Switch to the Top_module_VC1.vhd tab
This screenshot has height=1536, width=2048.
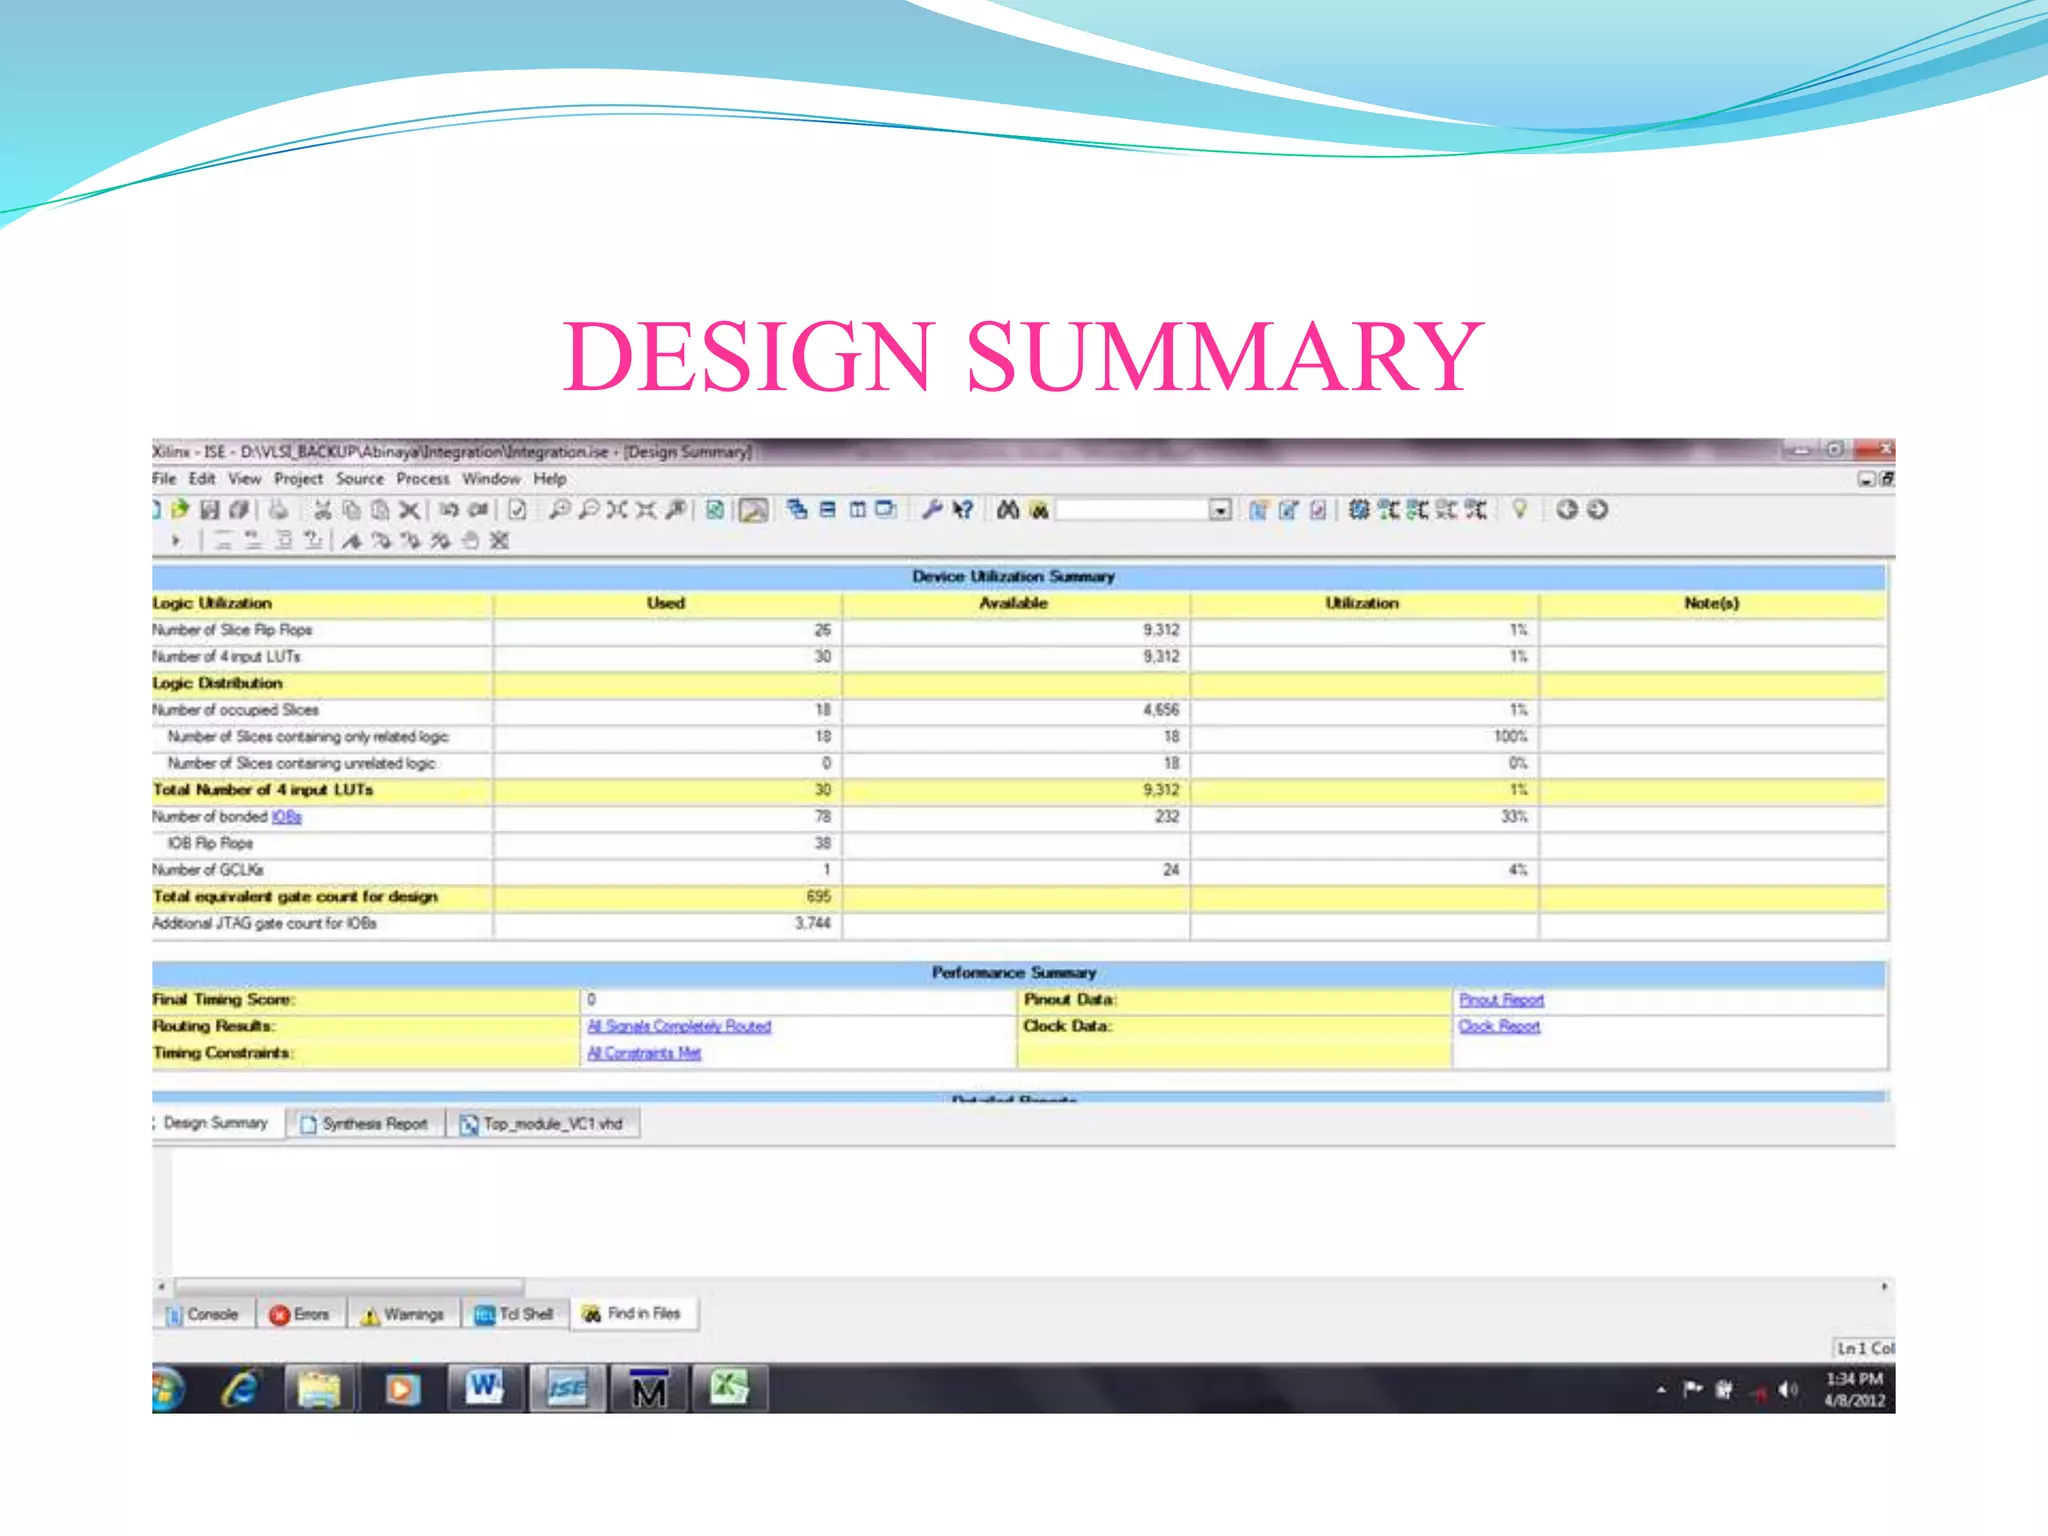542,1124
